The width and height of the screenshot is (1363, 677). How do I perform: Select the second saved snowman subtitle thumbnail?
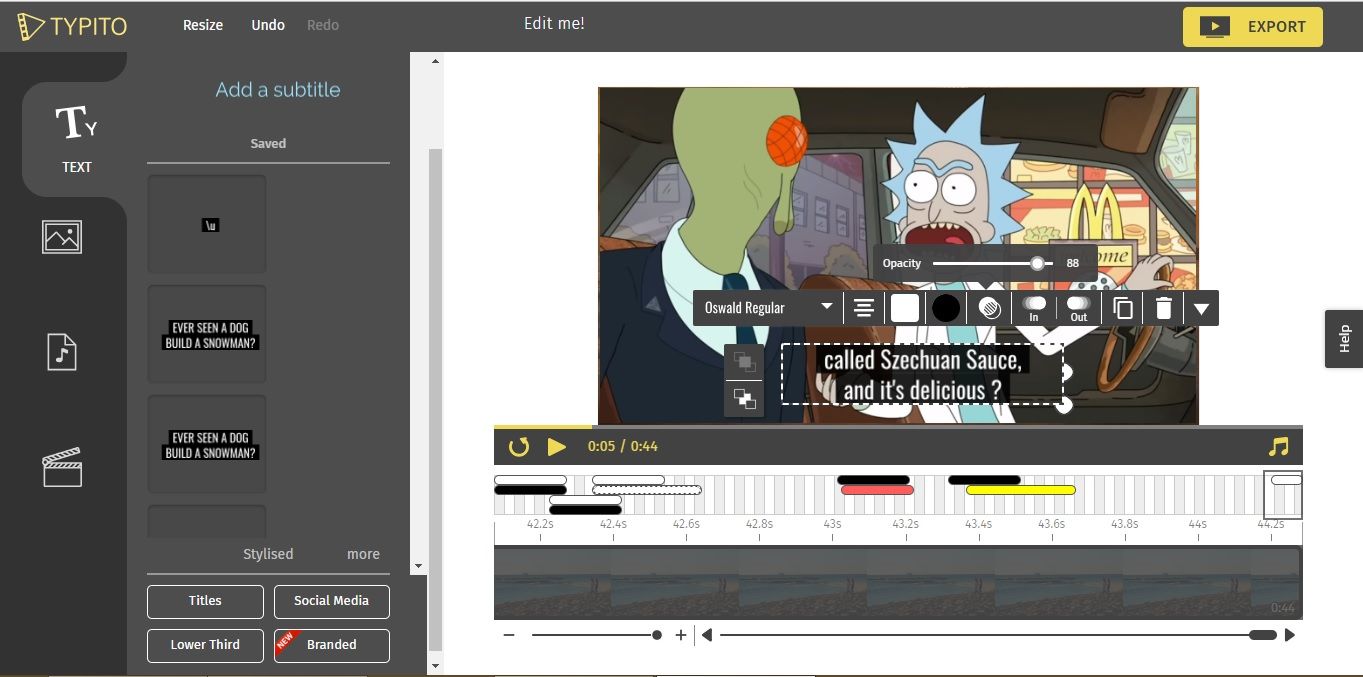[x=207, y=334]
